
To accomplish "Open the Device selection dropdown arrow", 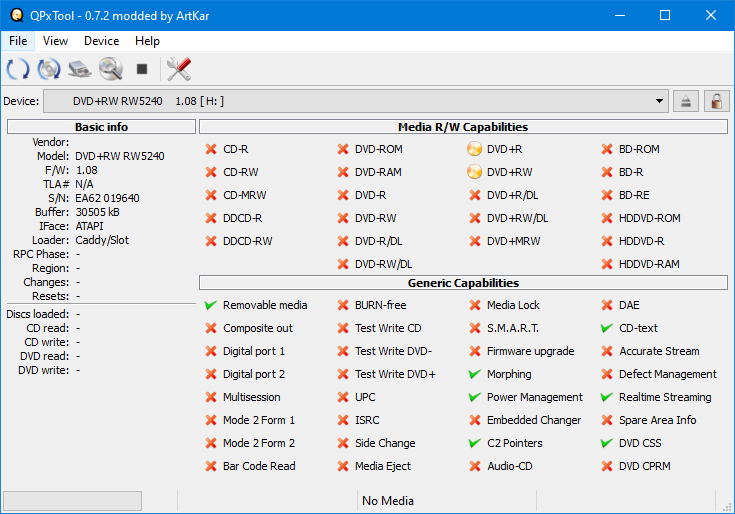I will tap(659, 101).
